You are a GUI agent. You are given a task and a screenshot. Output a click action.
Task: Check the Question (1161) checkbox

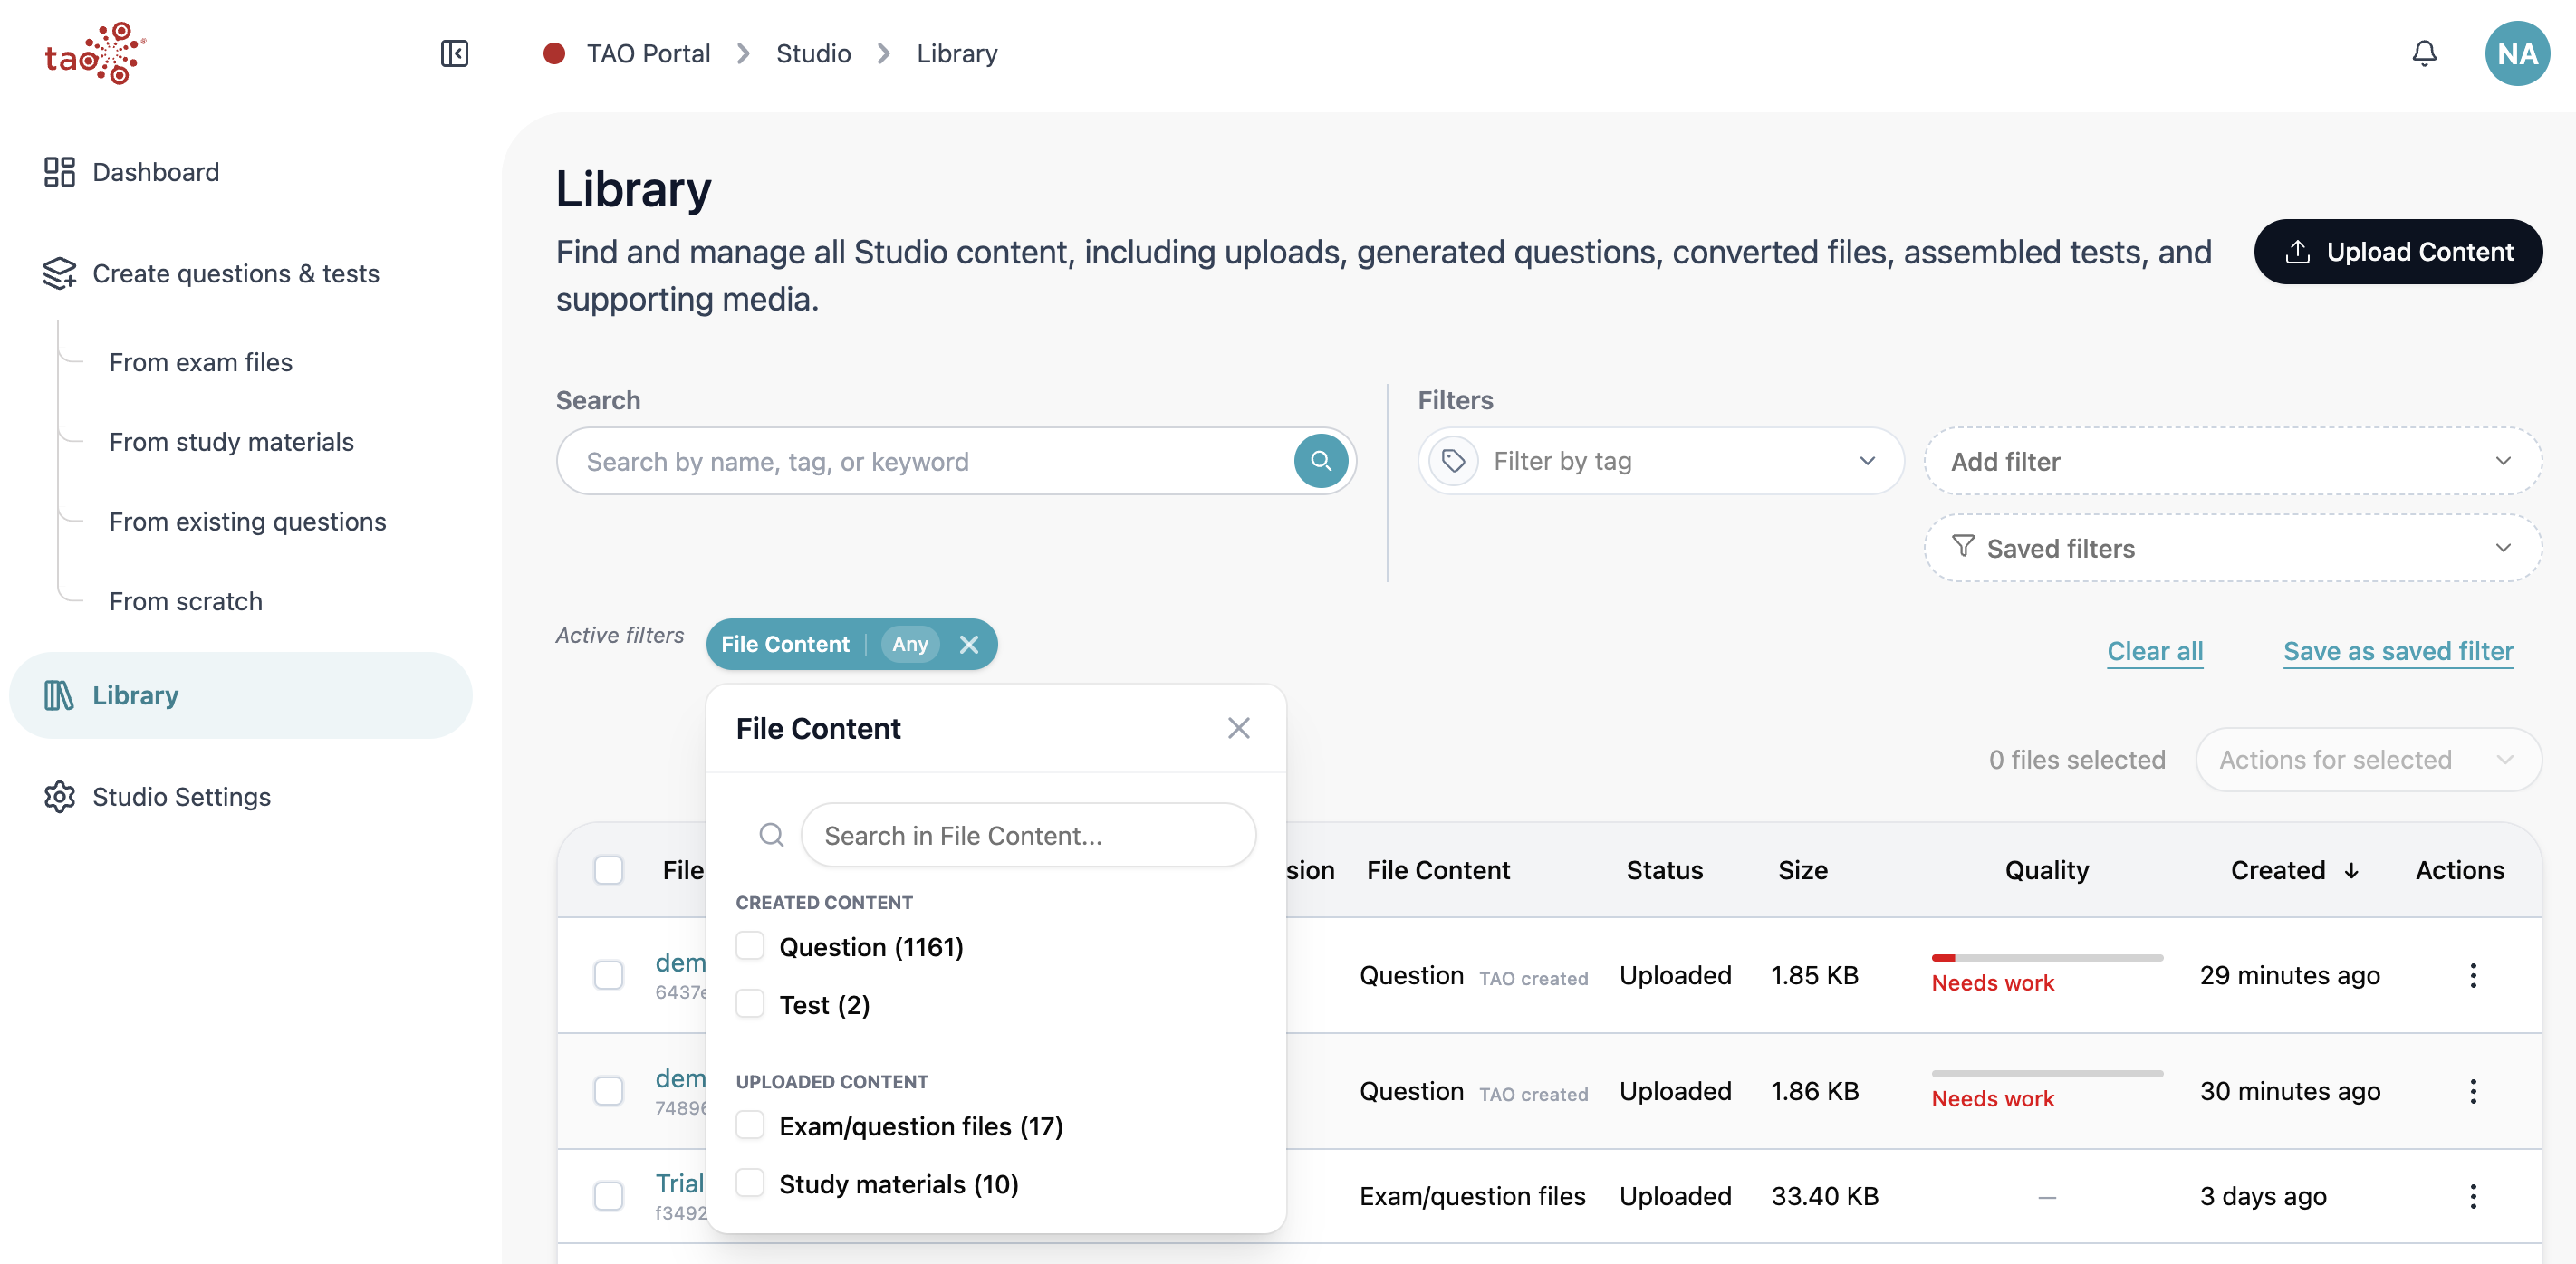[x=750, y=946]
